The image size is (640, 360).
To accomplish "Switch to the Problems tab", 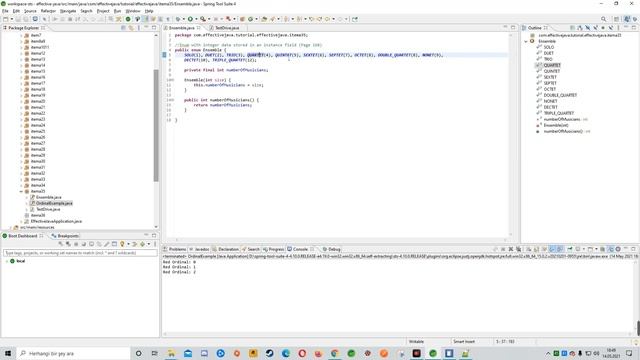I will point(175,249).
